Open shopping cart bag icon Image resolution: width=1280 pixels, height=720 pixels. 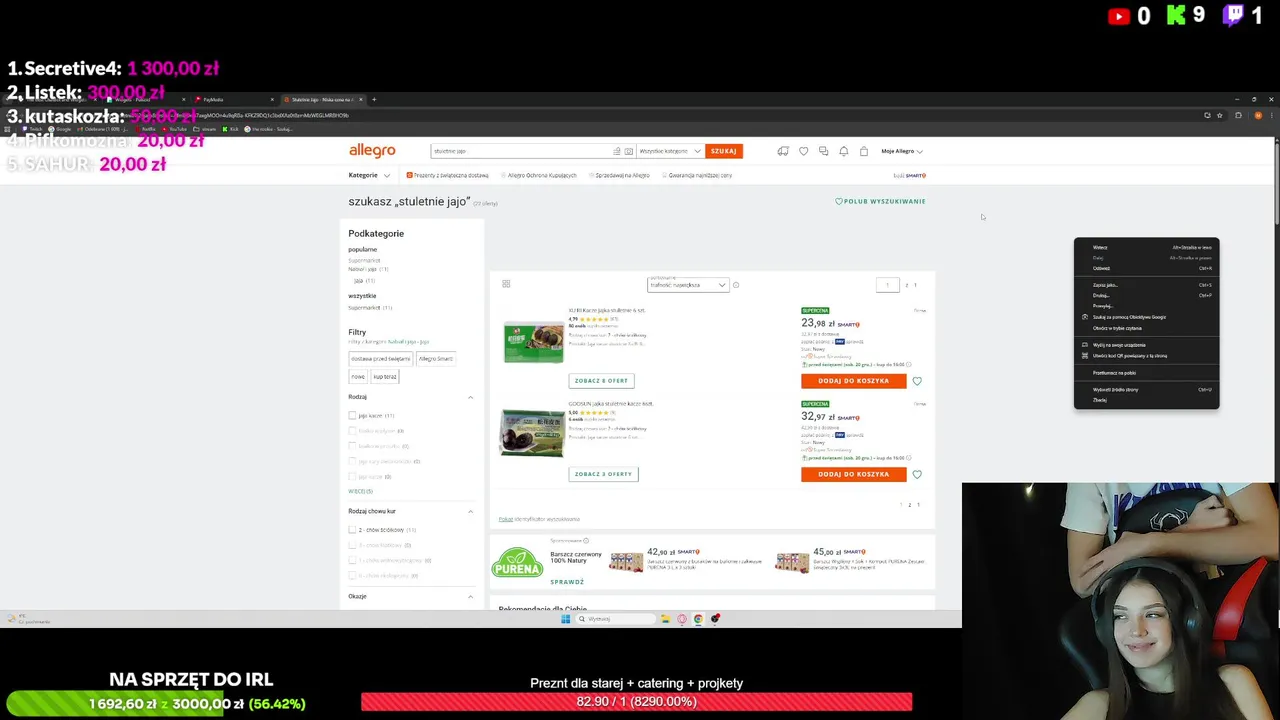(x=864, y=151)
